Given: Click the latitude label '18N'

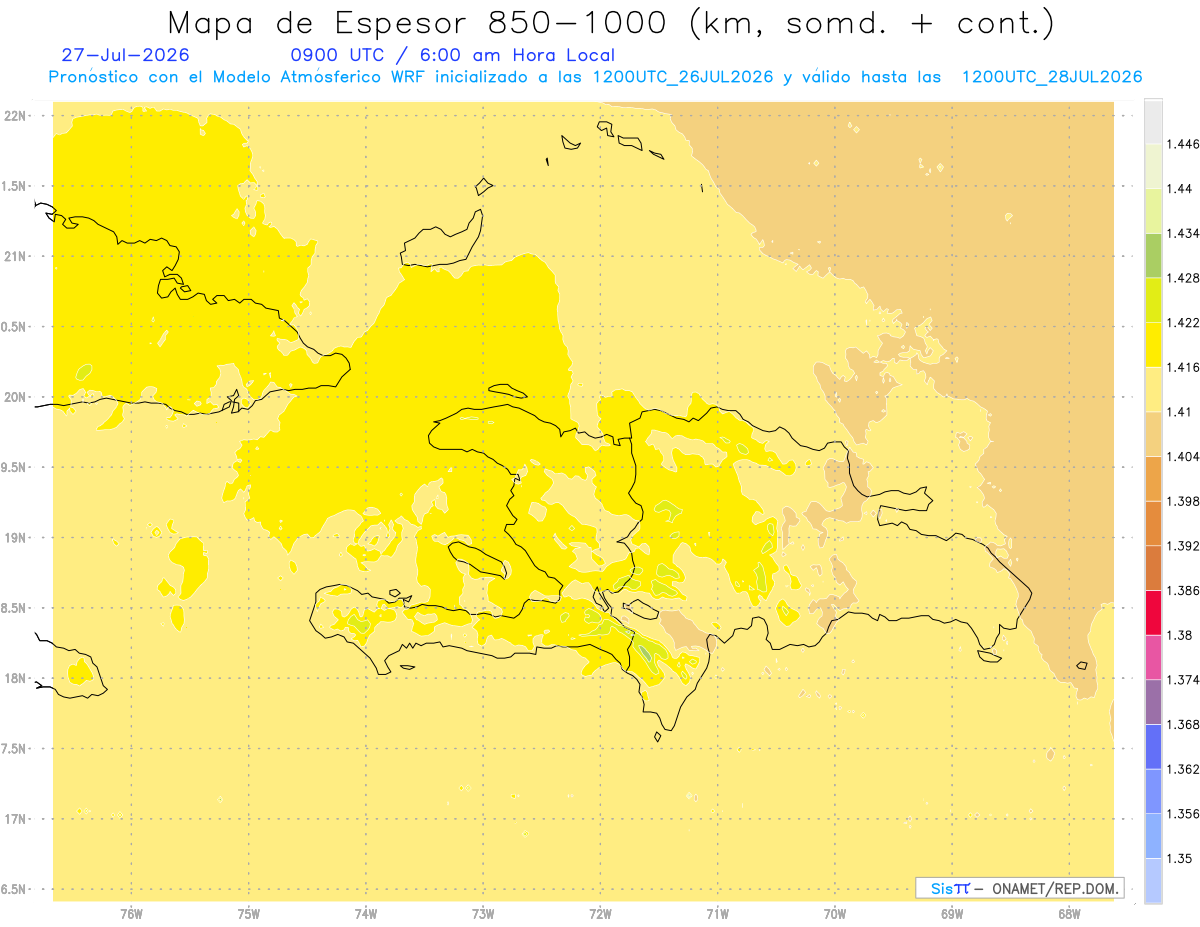Looking at the screenshot, I should (16, 678).
